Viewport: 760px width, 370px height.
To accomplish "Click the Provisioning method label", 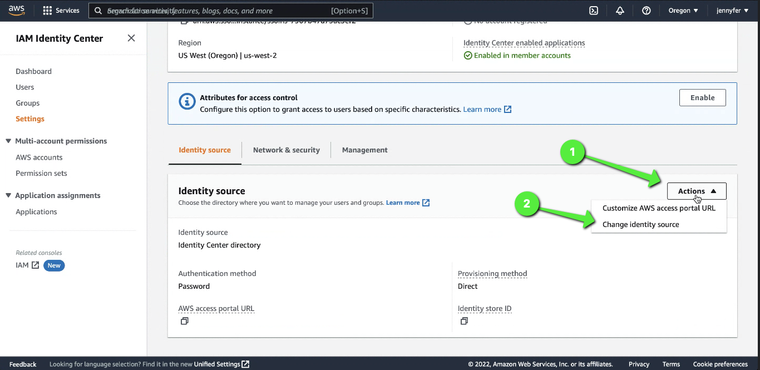I will point(492,273).
